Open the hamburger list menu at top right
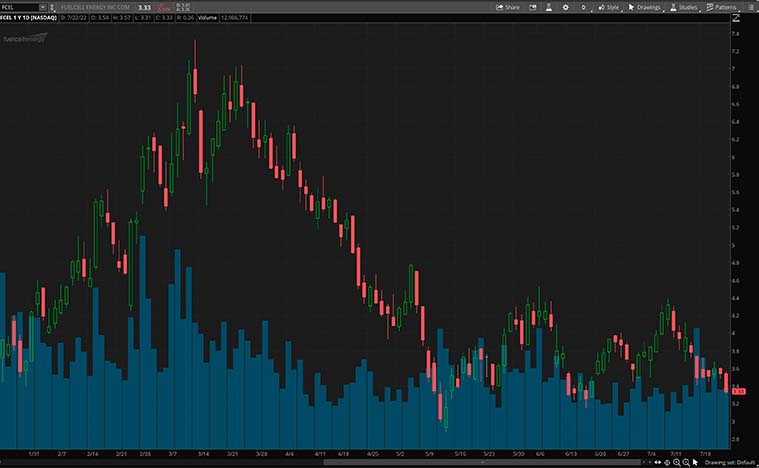Image resolution: width=759 pixels, height=468 pixels. 750,7
